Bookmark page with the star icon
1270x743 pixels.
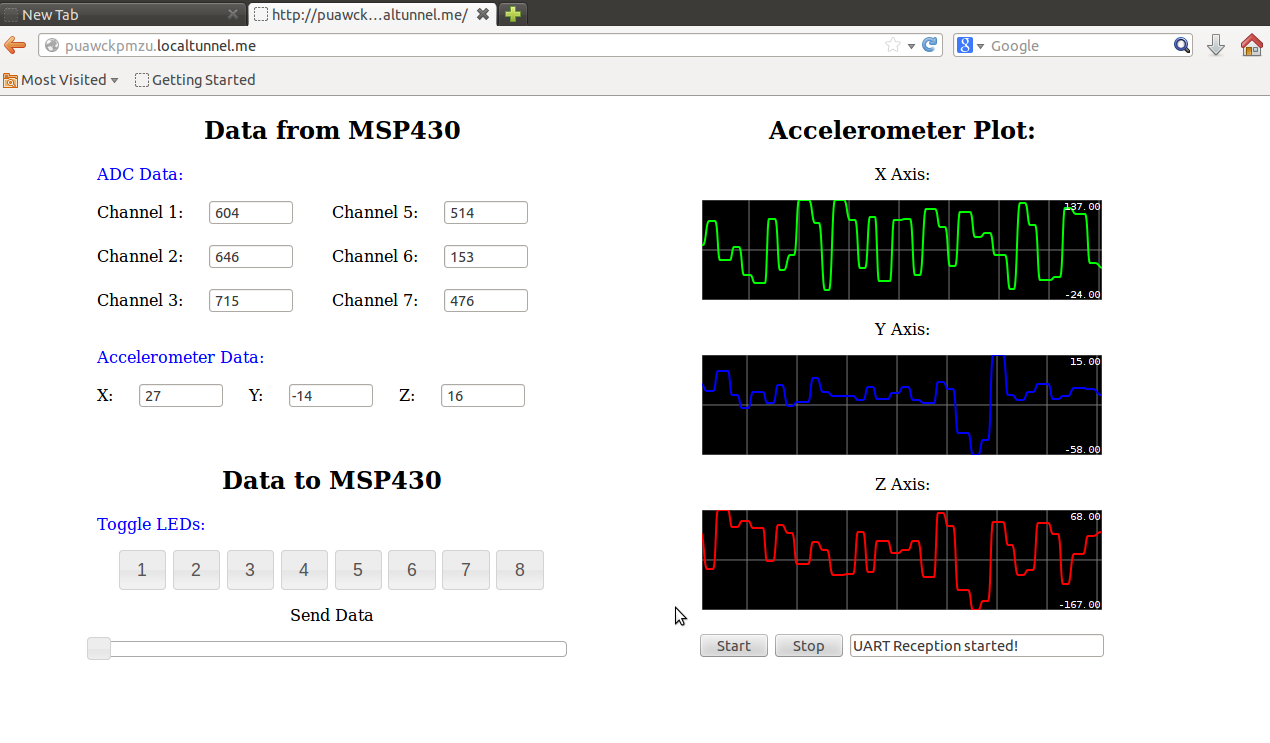[x=892, y=45]
